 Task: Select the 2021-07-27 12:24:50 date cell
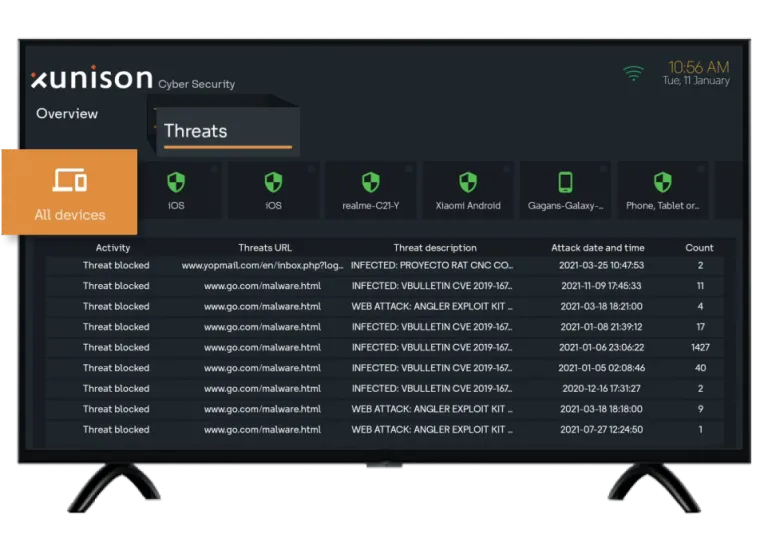(x=601, y=430)
